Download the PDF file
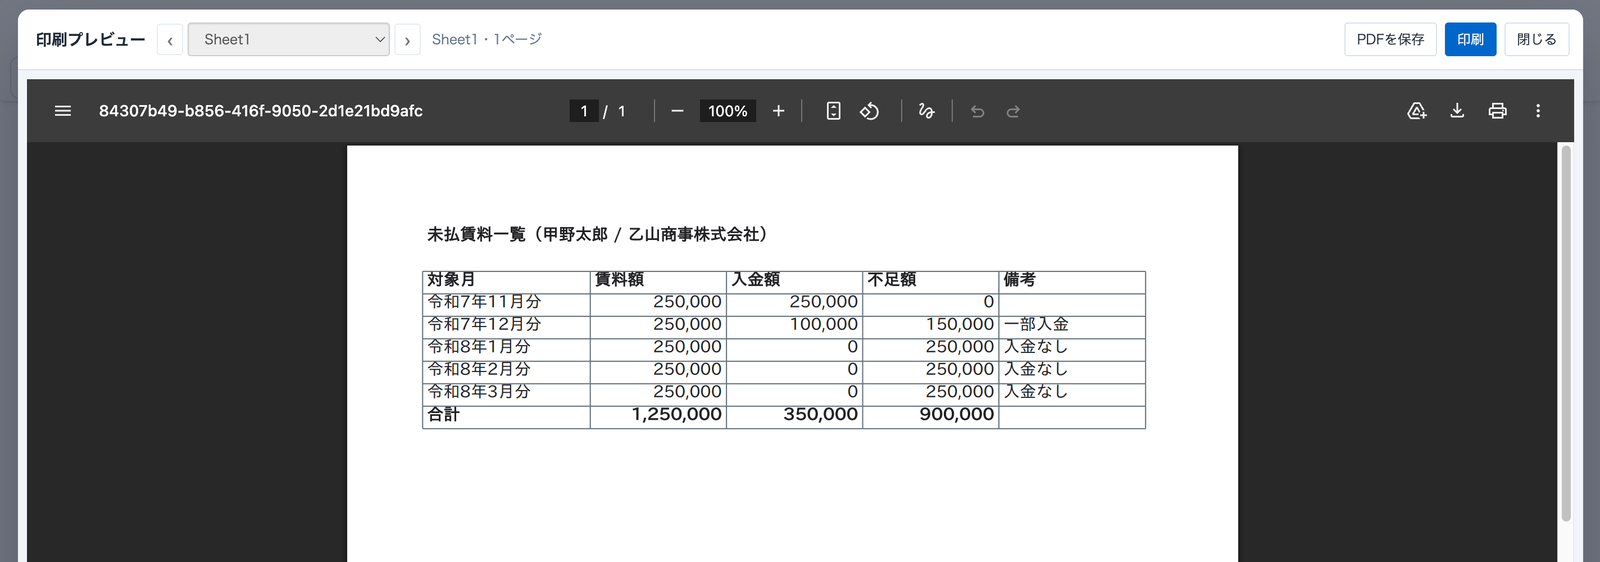Image resolution: width=1600 pixels, height=562 pixels. tap(1457, 111)
